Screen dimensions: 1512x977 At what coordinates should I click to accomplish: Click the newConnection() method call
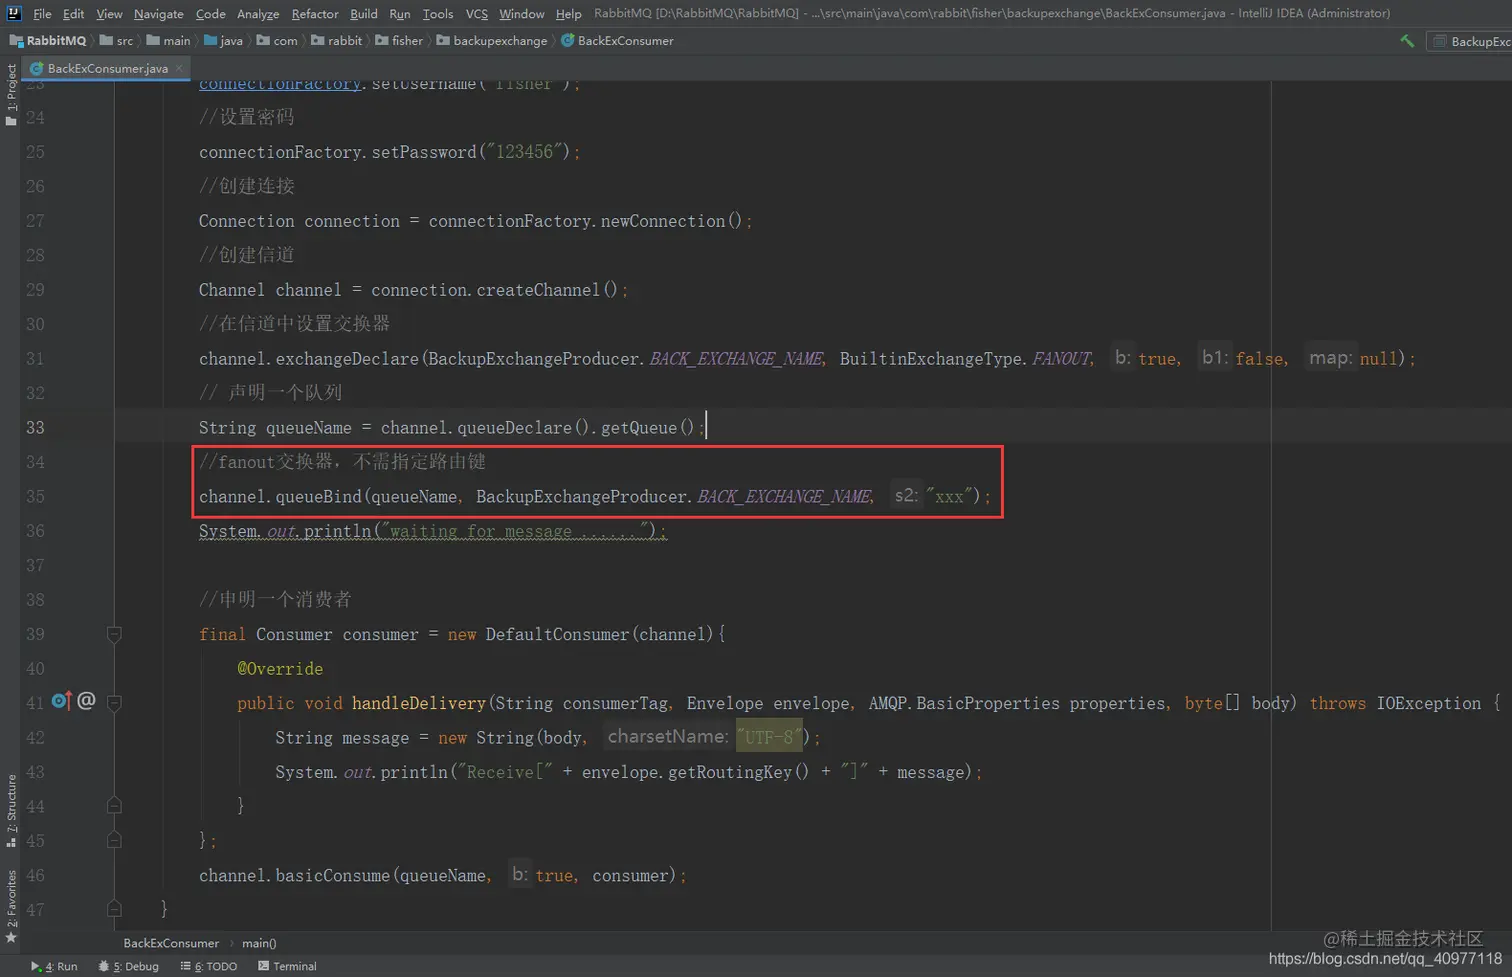tap(671, 221)
